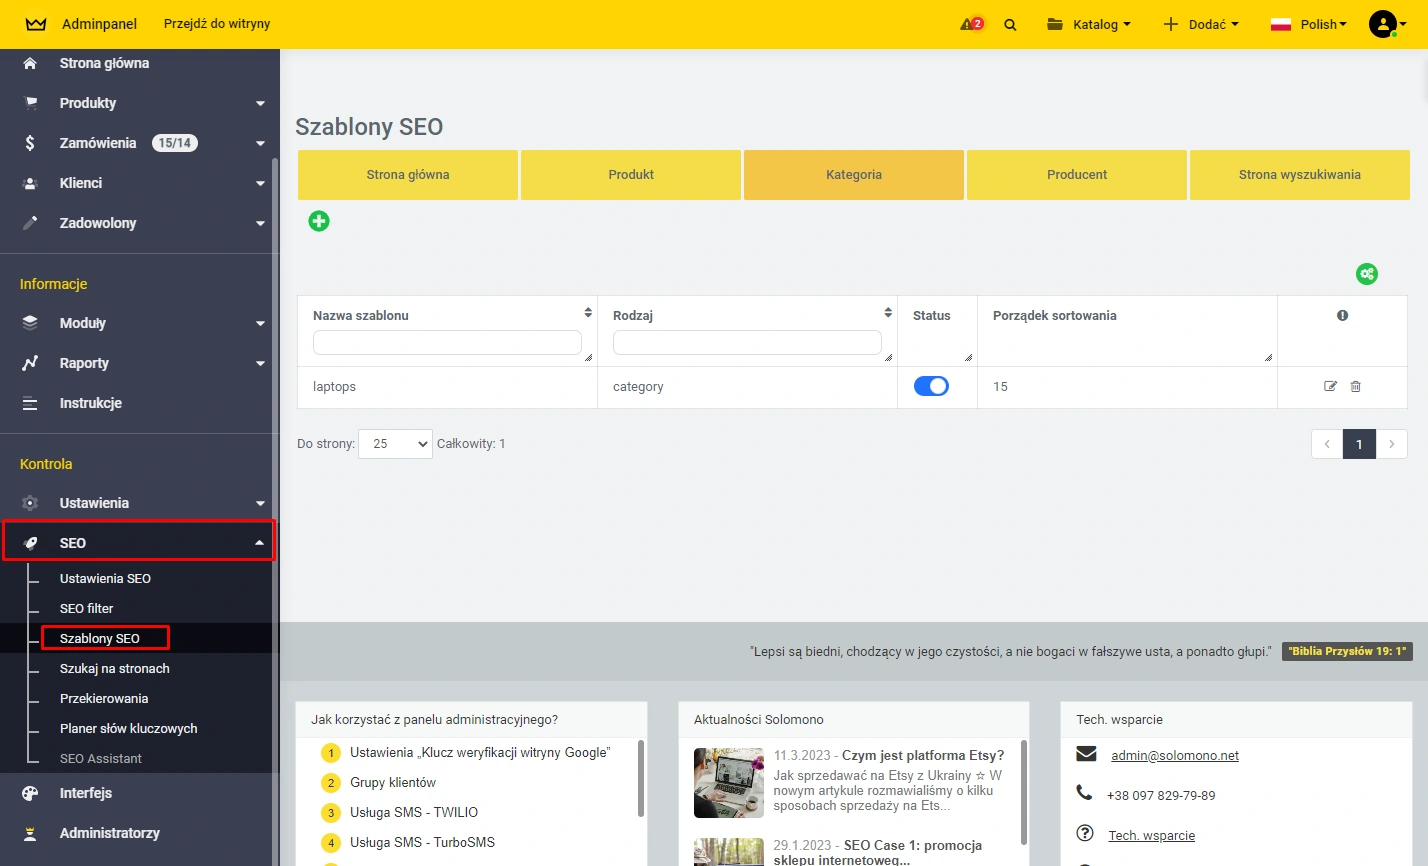Viewport: 1428px width, 866px height.
Task: Sort table by Nazwa szablonu column arrows
Action: [588, 313]
